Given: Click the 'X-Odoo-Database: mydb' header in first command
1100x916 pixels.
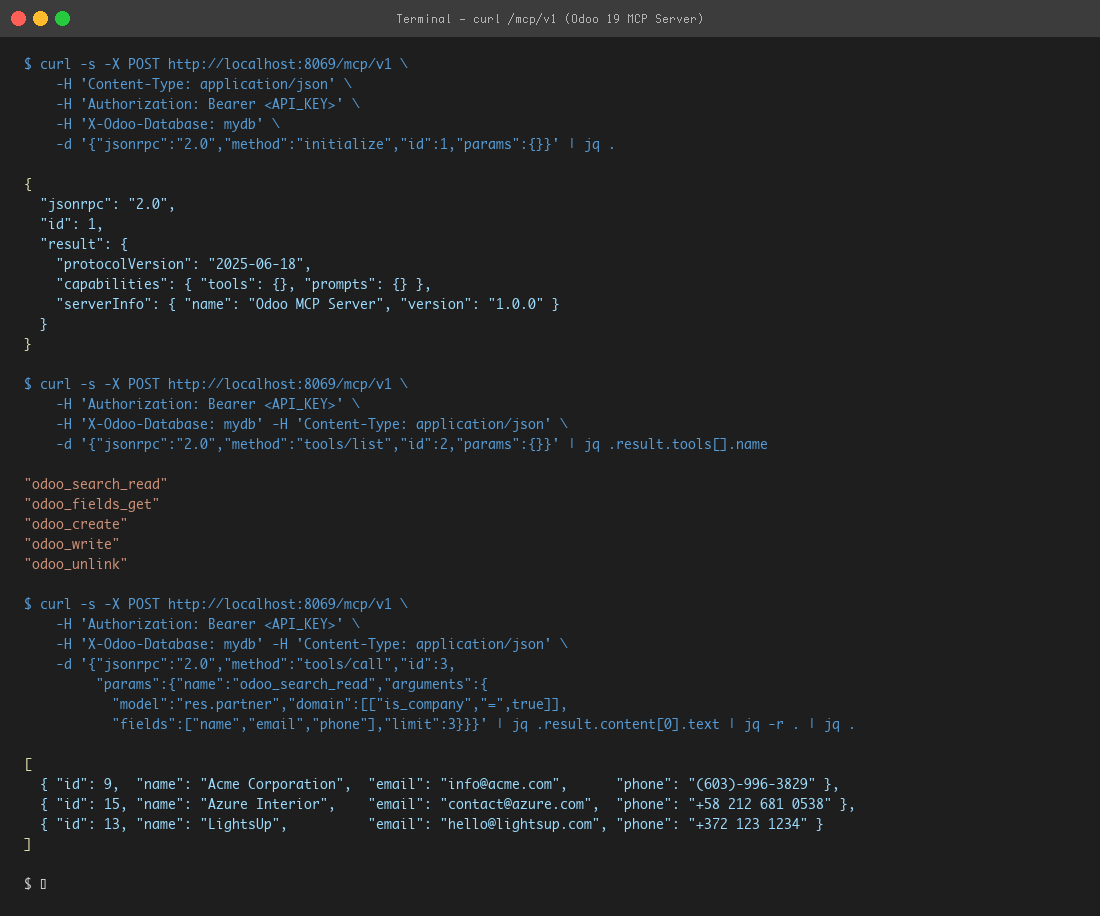Looking at the screenshot, I should [172, 124].
